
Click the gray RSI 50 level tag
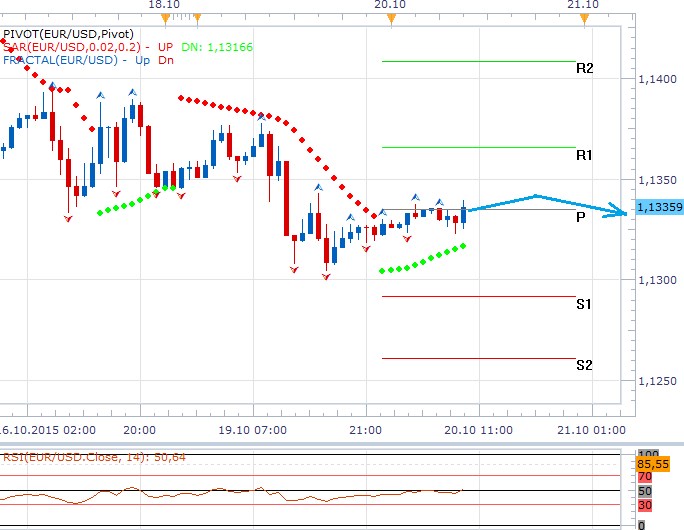pyautogui.click(x=645, y=492)
